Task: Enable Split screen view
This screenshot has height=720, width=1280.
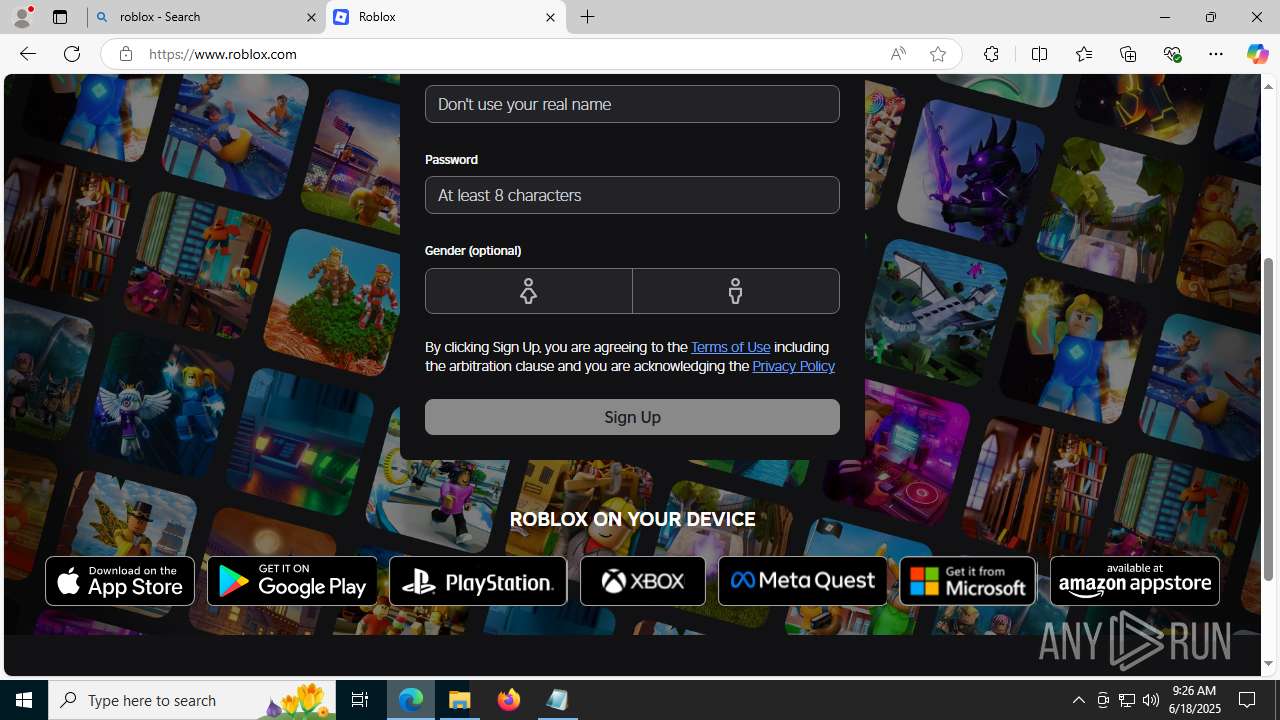Action: (1039, 54)
